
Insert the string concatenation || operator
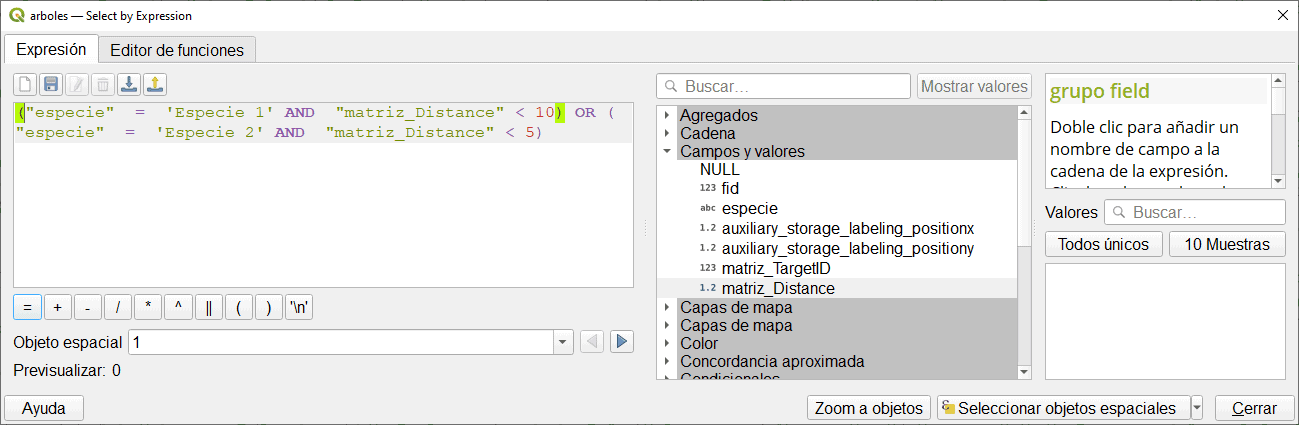pyautogui.click(x=208, y=307)
